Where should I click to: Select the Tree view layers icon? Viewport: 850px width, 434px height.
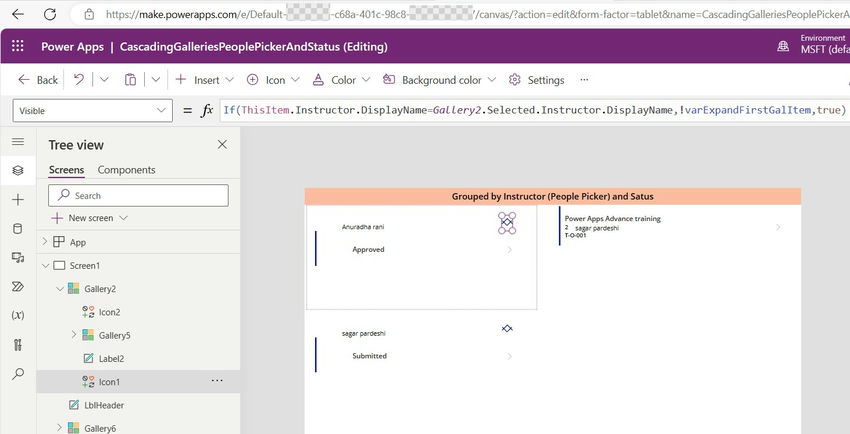click(x=18, y=171)
